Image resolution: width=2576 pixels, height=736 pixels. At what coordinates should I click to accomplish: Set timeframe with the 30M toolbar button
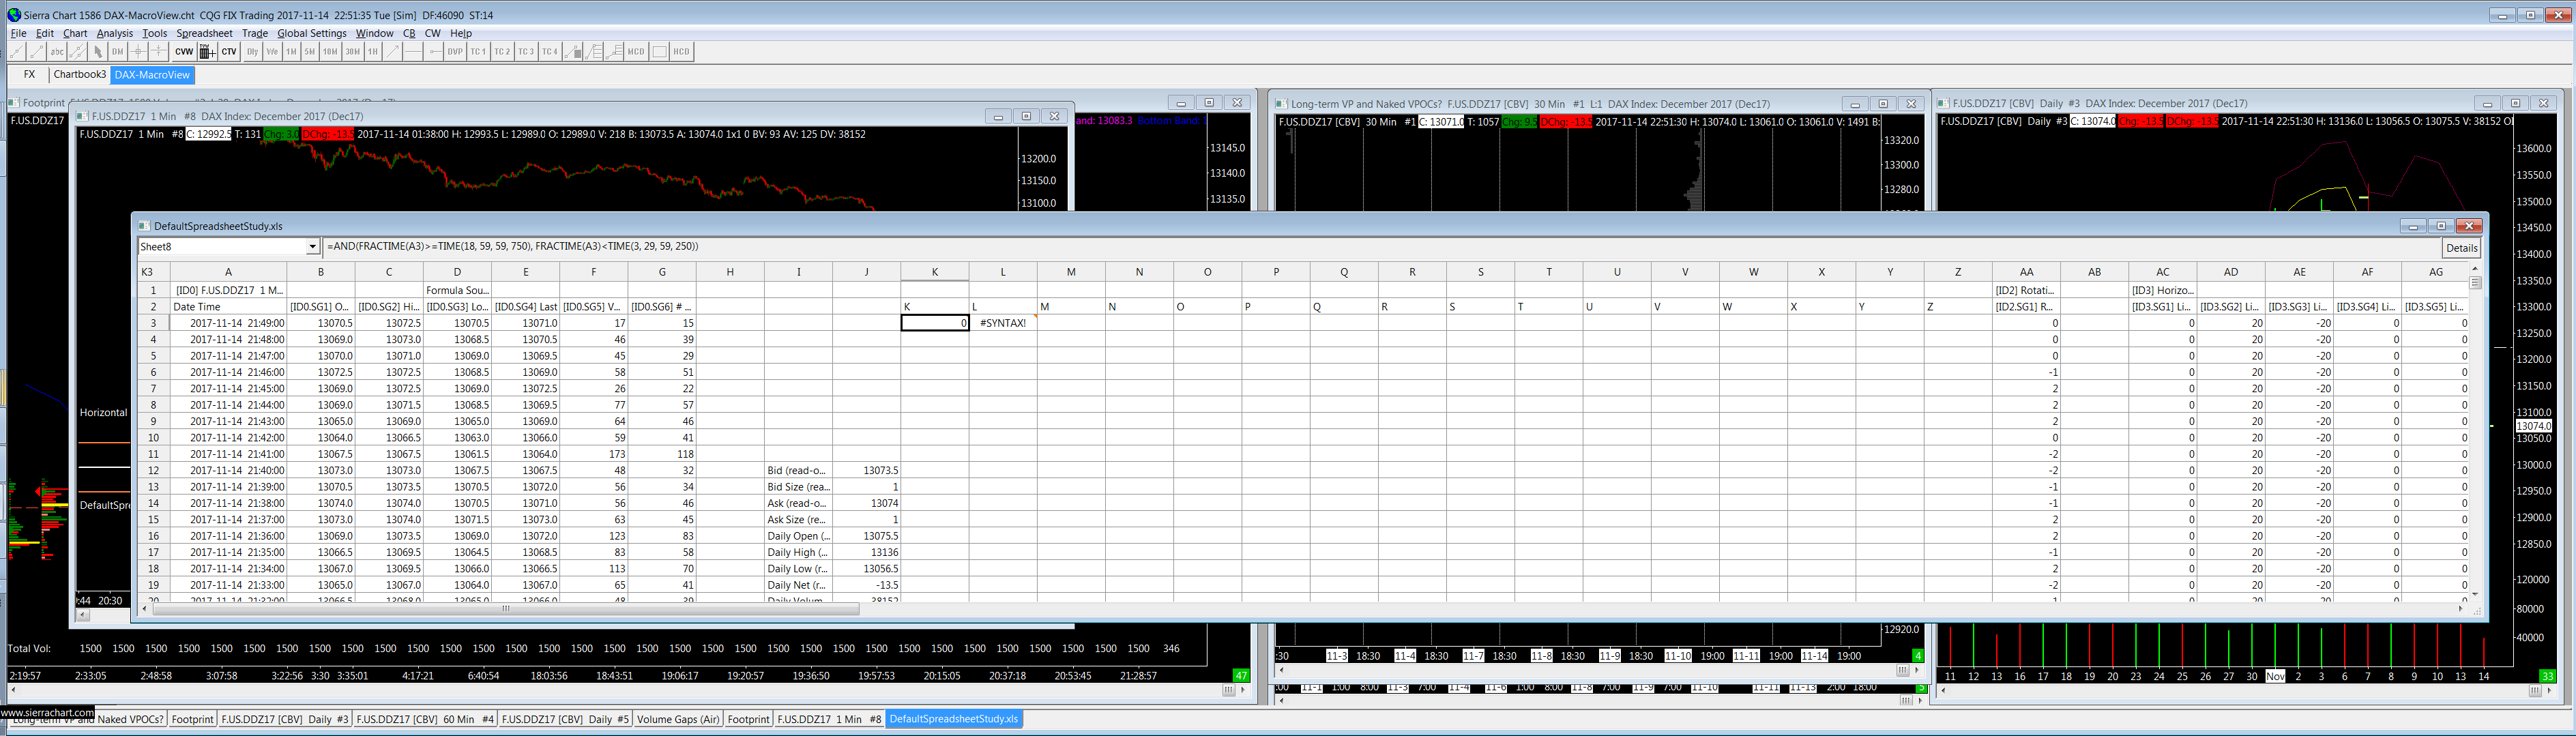pos(352,52)
